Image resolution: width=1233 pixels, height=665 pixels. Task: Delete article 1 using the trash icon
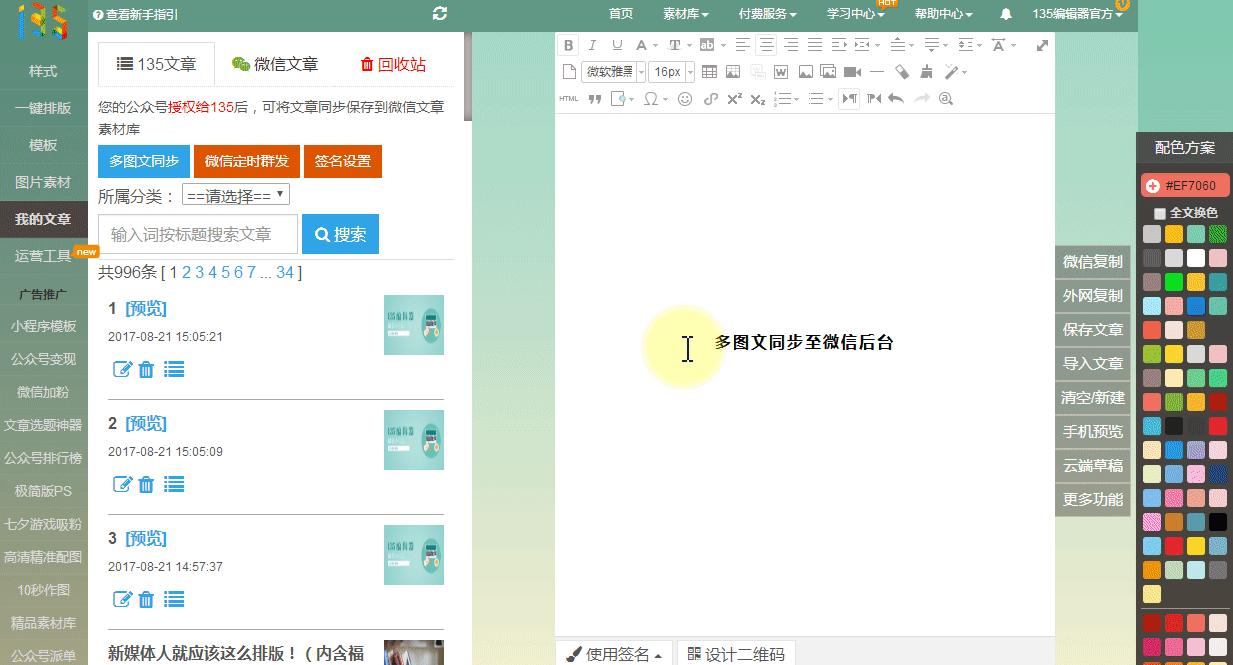146,369
